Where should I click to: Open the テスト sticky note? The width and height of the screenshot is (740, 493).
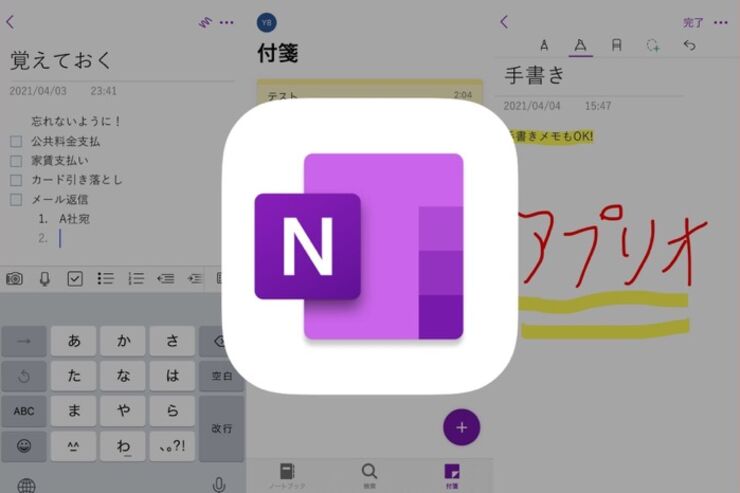pos(370,91)
